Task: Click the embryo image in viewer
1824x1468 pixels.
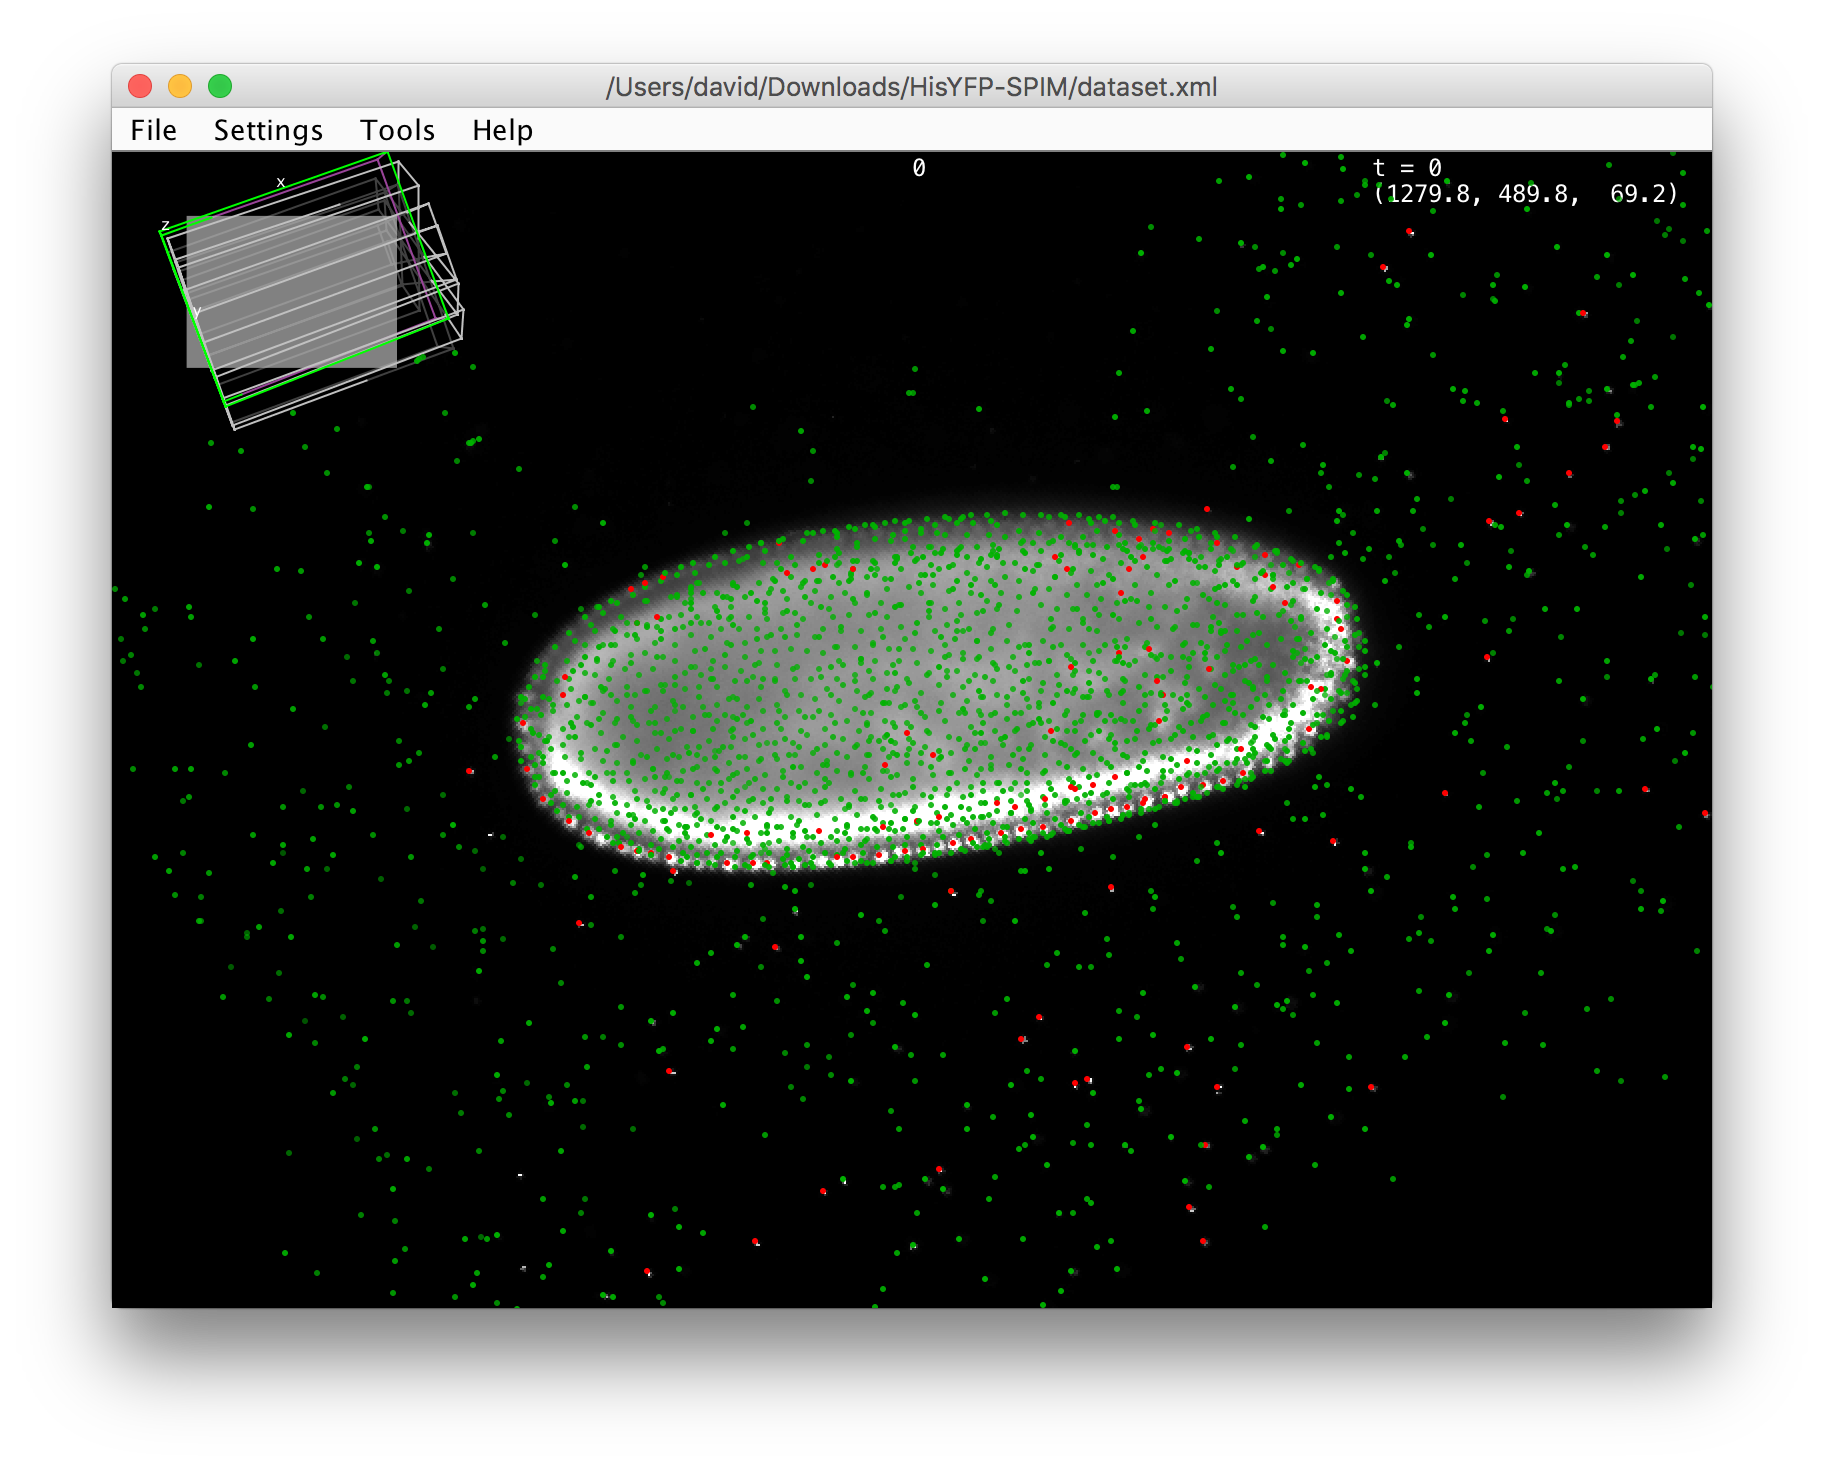Action: click(x=938, y=690)
